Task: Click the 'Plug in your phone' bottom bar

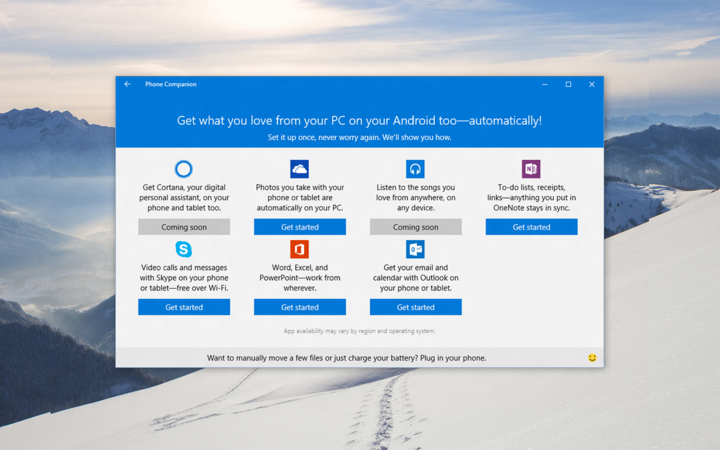Action: [x=346, y=357]
